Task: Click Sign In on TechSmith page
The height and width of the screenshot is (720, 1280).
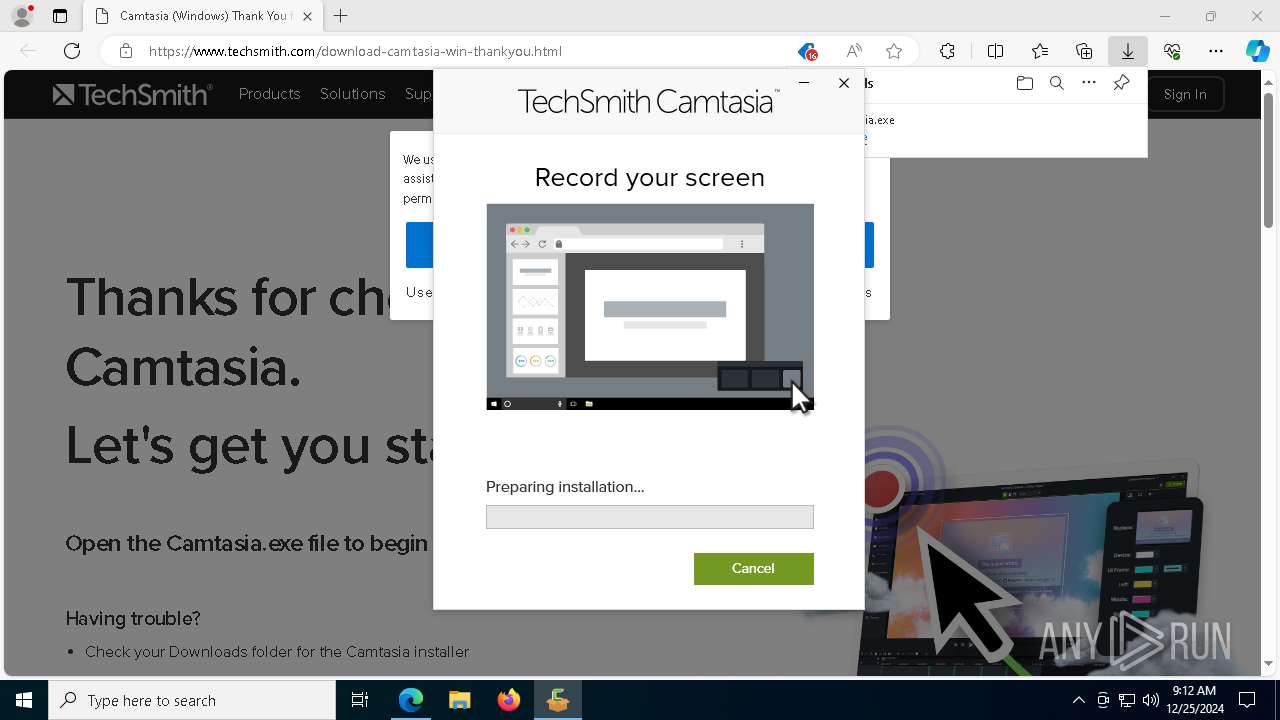Action: pos(1185,94)
